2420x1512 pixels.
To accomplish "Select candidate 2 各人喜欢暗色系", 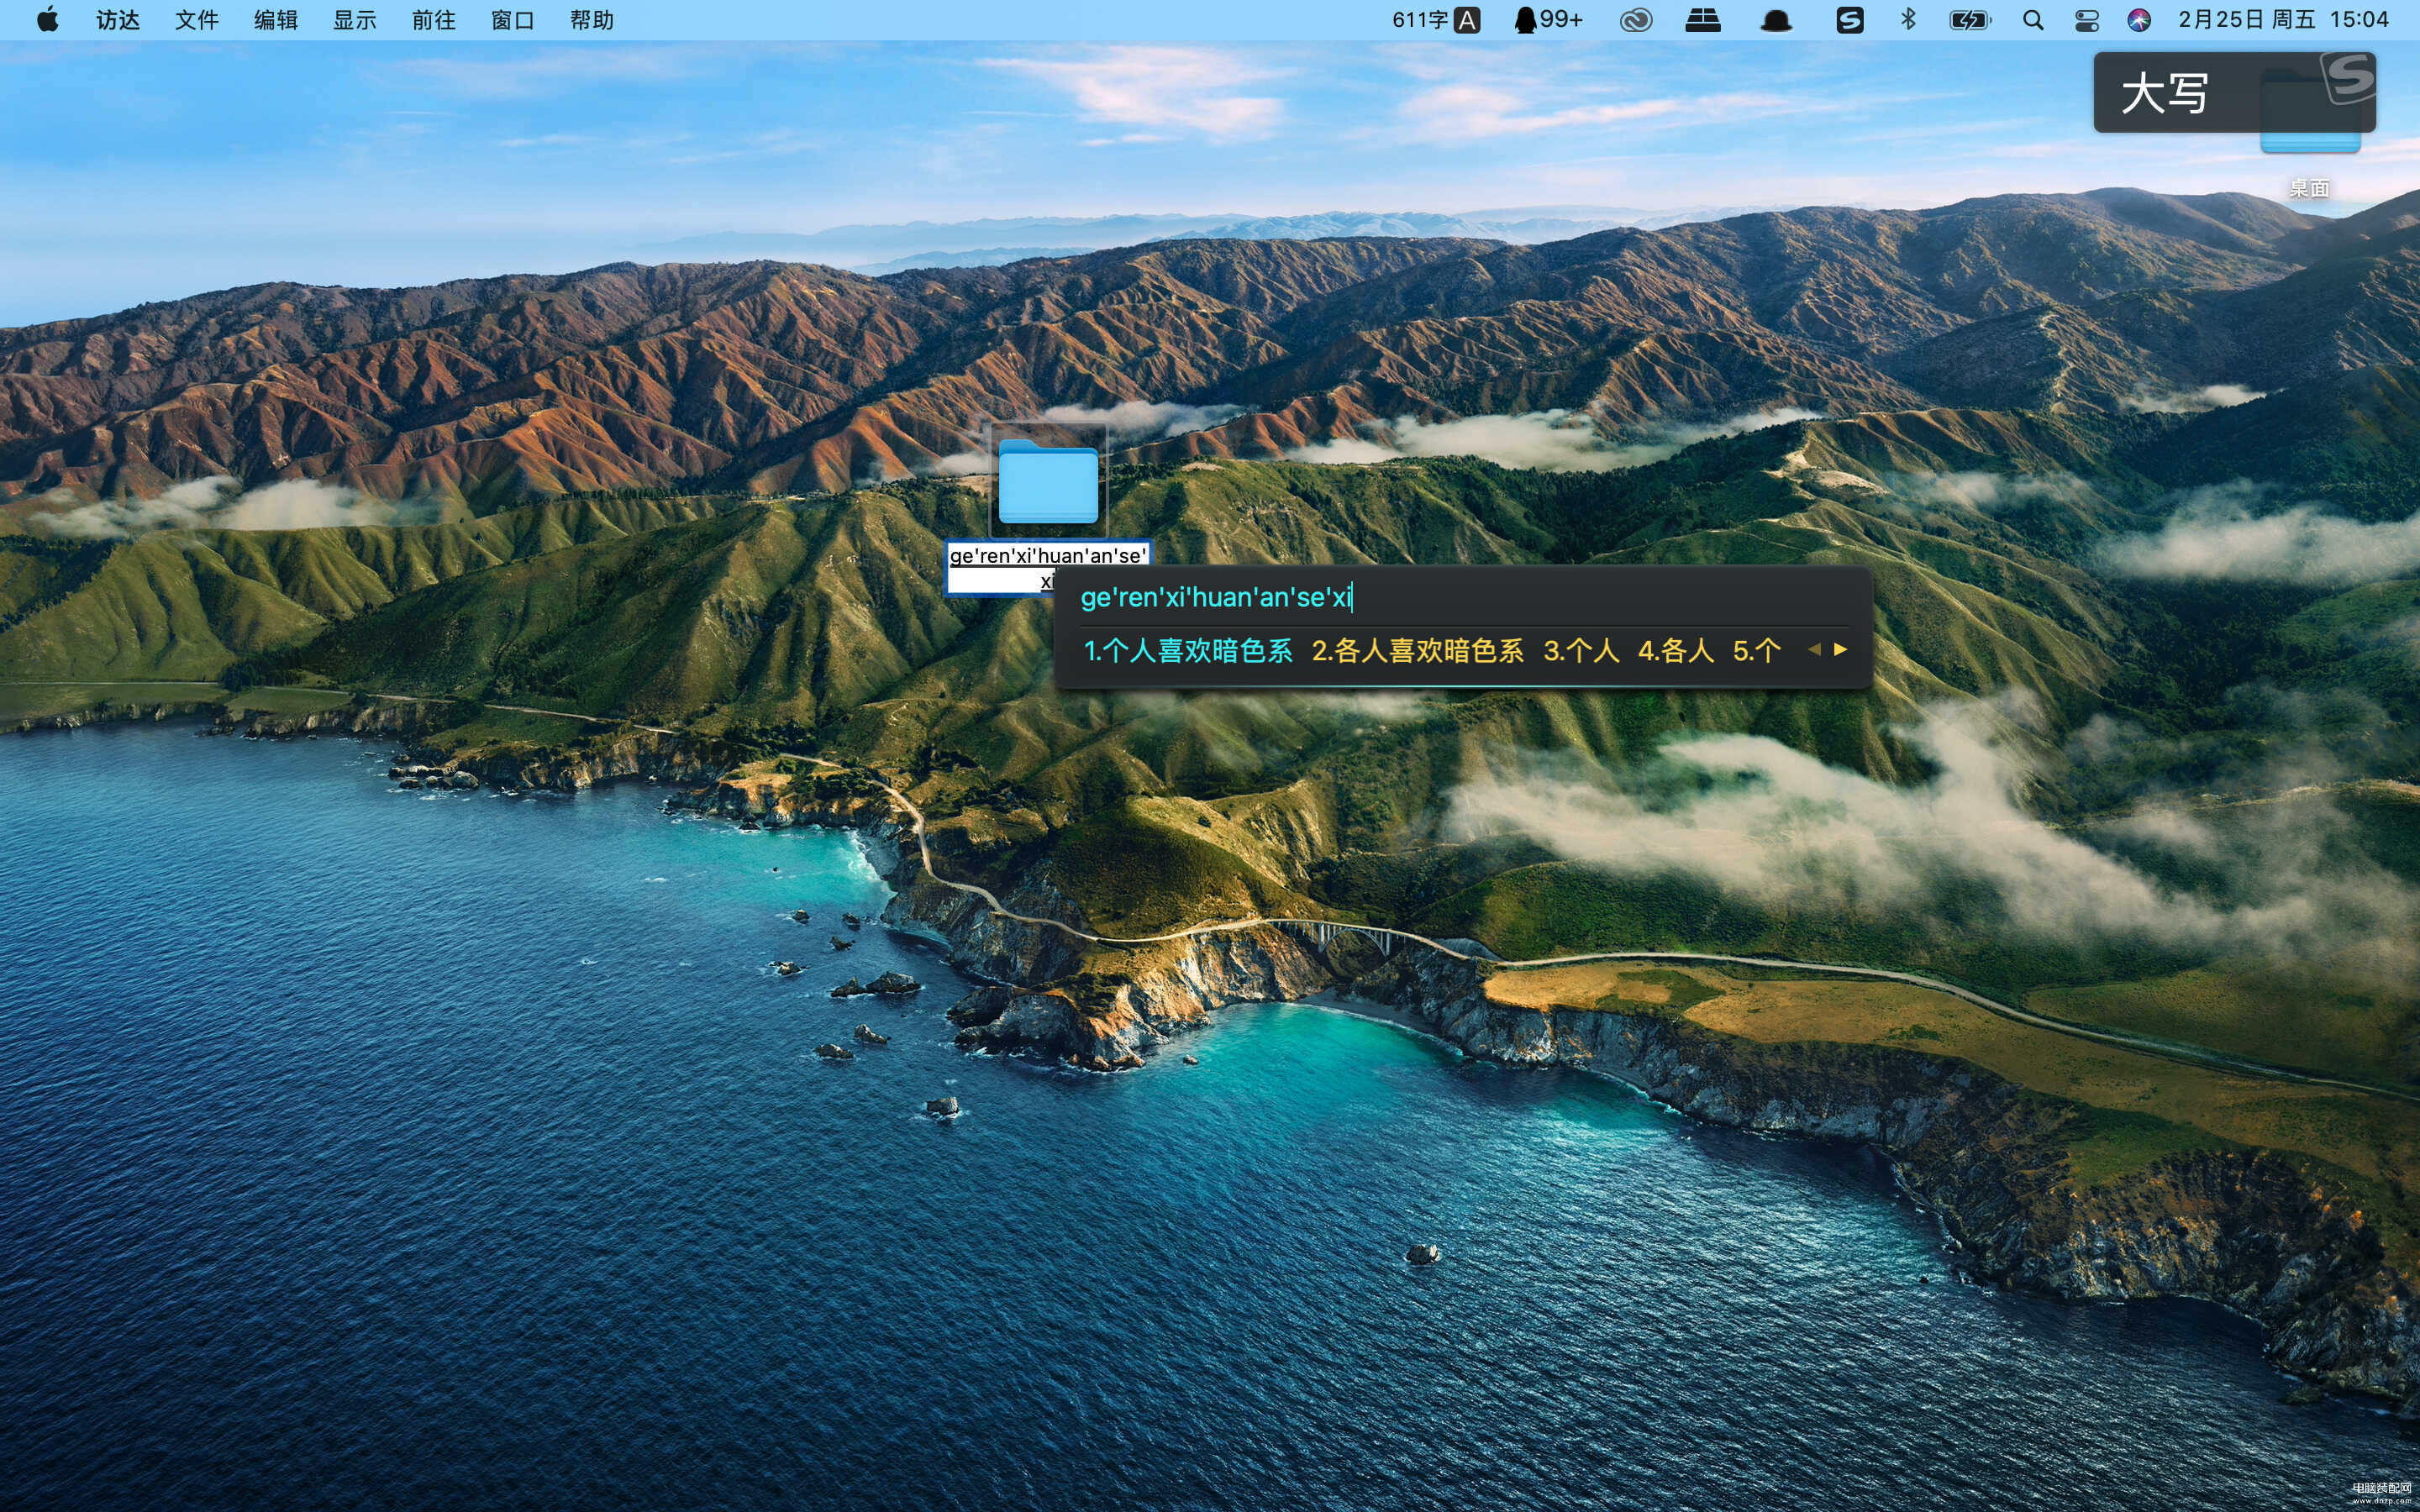I will pos(1418,651).
